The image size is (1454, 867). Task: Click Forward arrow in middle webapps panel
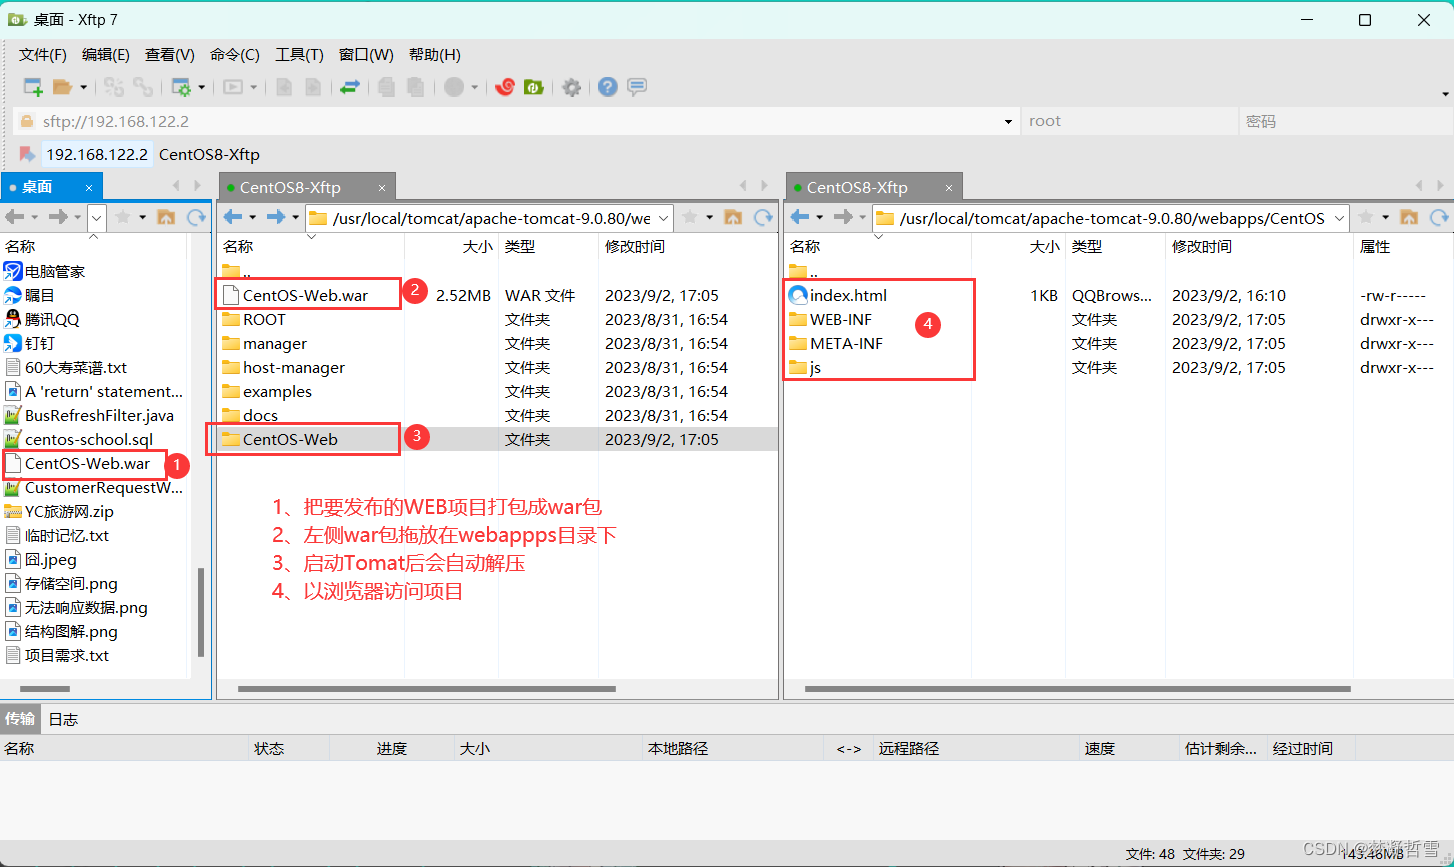point(275,217)
